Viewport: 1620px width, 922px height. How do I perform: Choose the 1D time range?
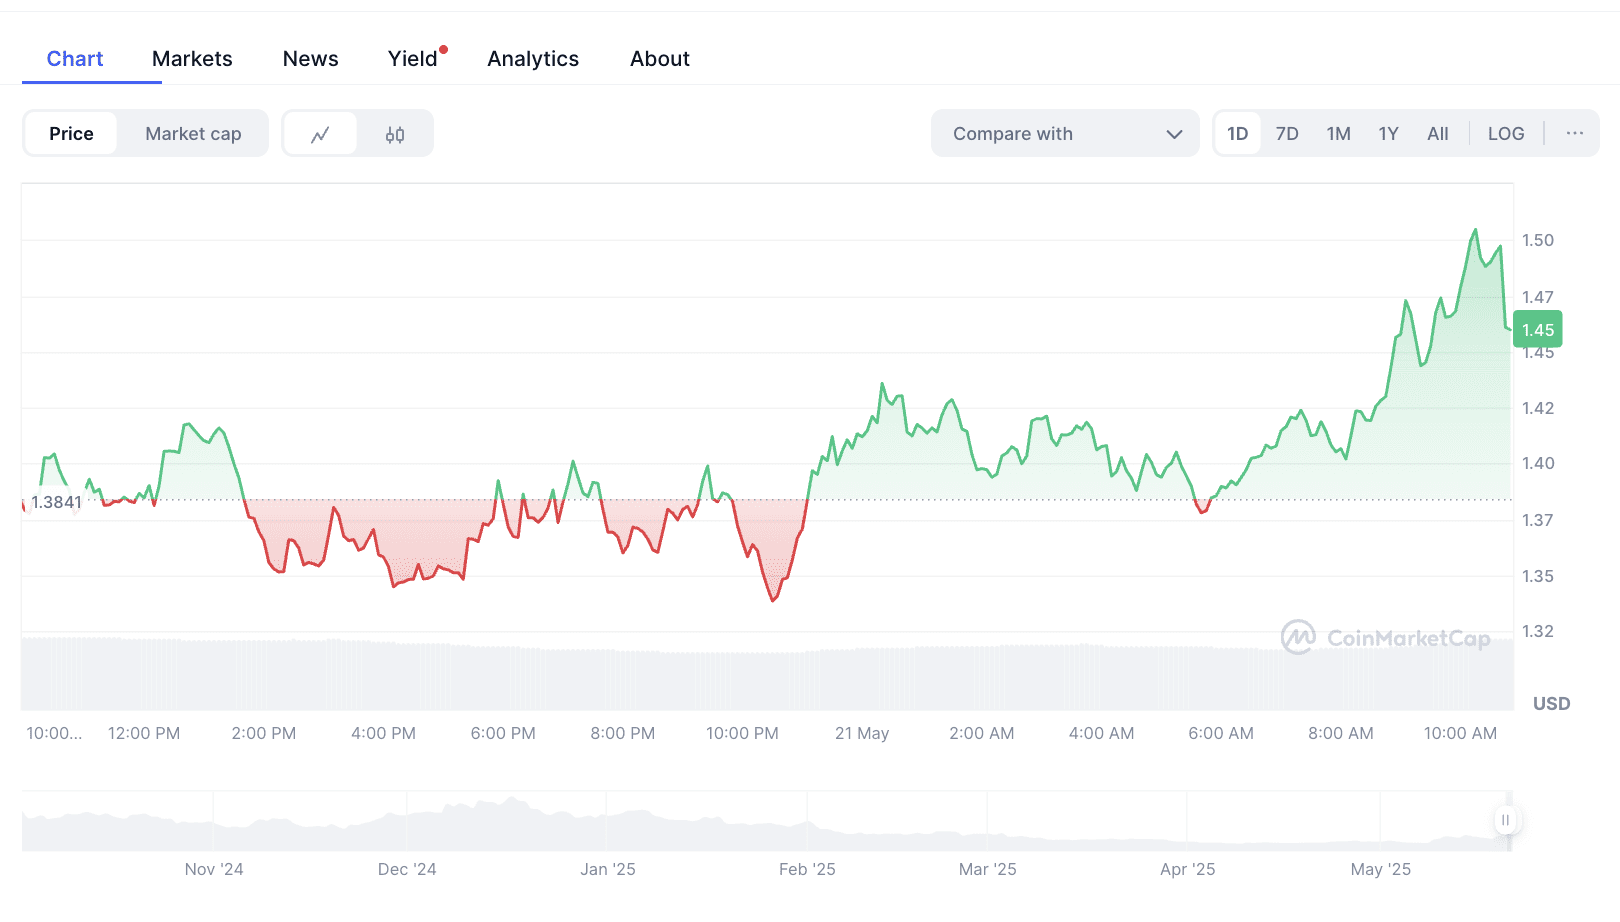[x=1238, y=134]
